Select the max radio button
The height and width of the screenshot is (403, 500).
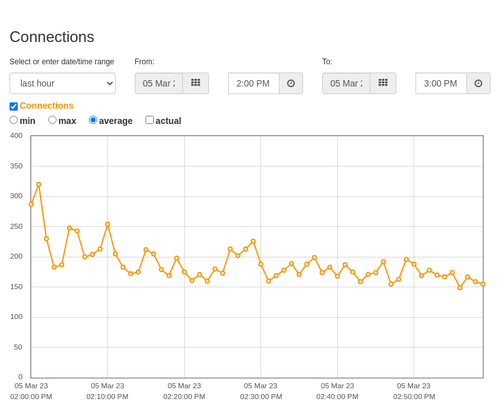click(52, 120)
